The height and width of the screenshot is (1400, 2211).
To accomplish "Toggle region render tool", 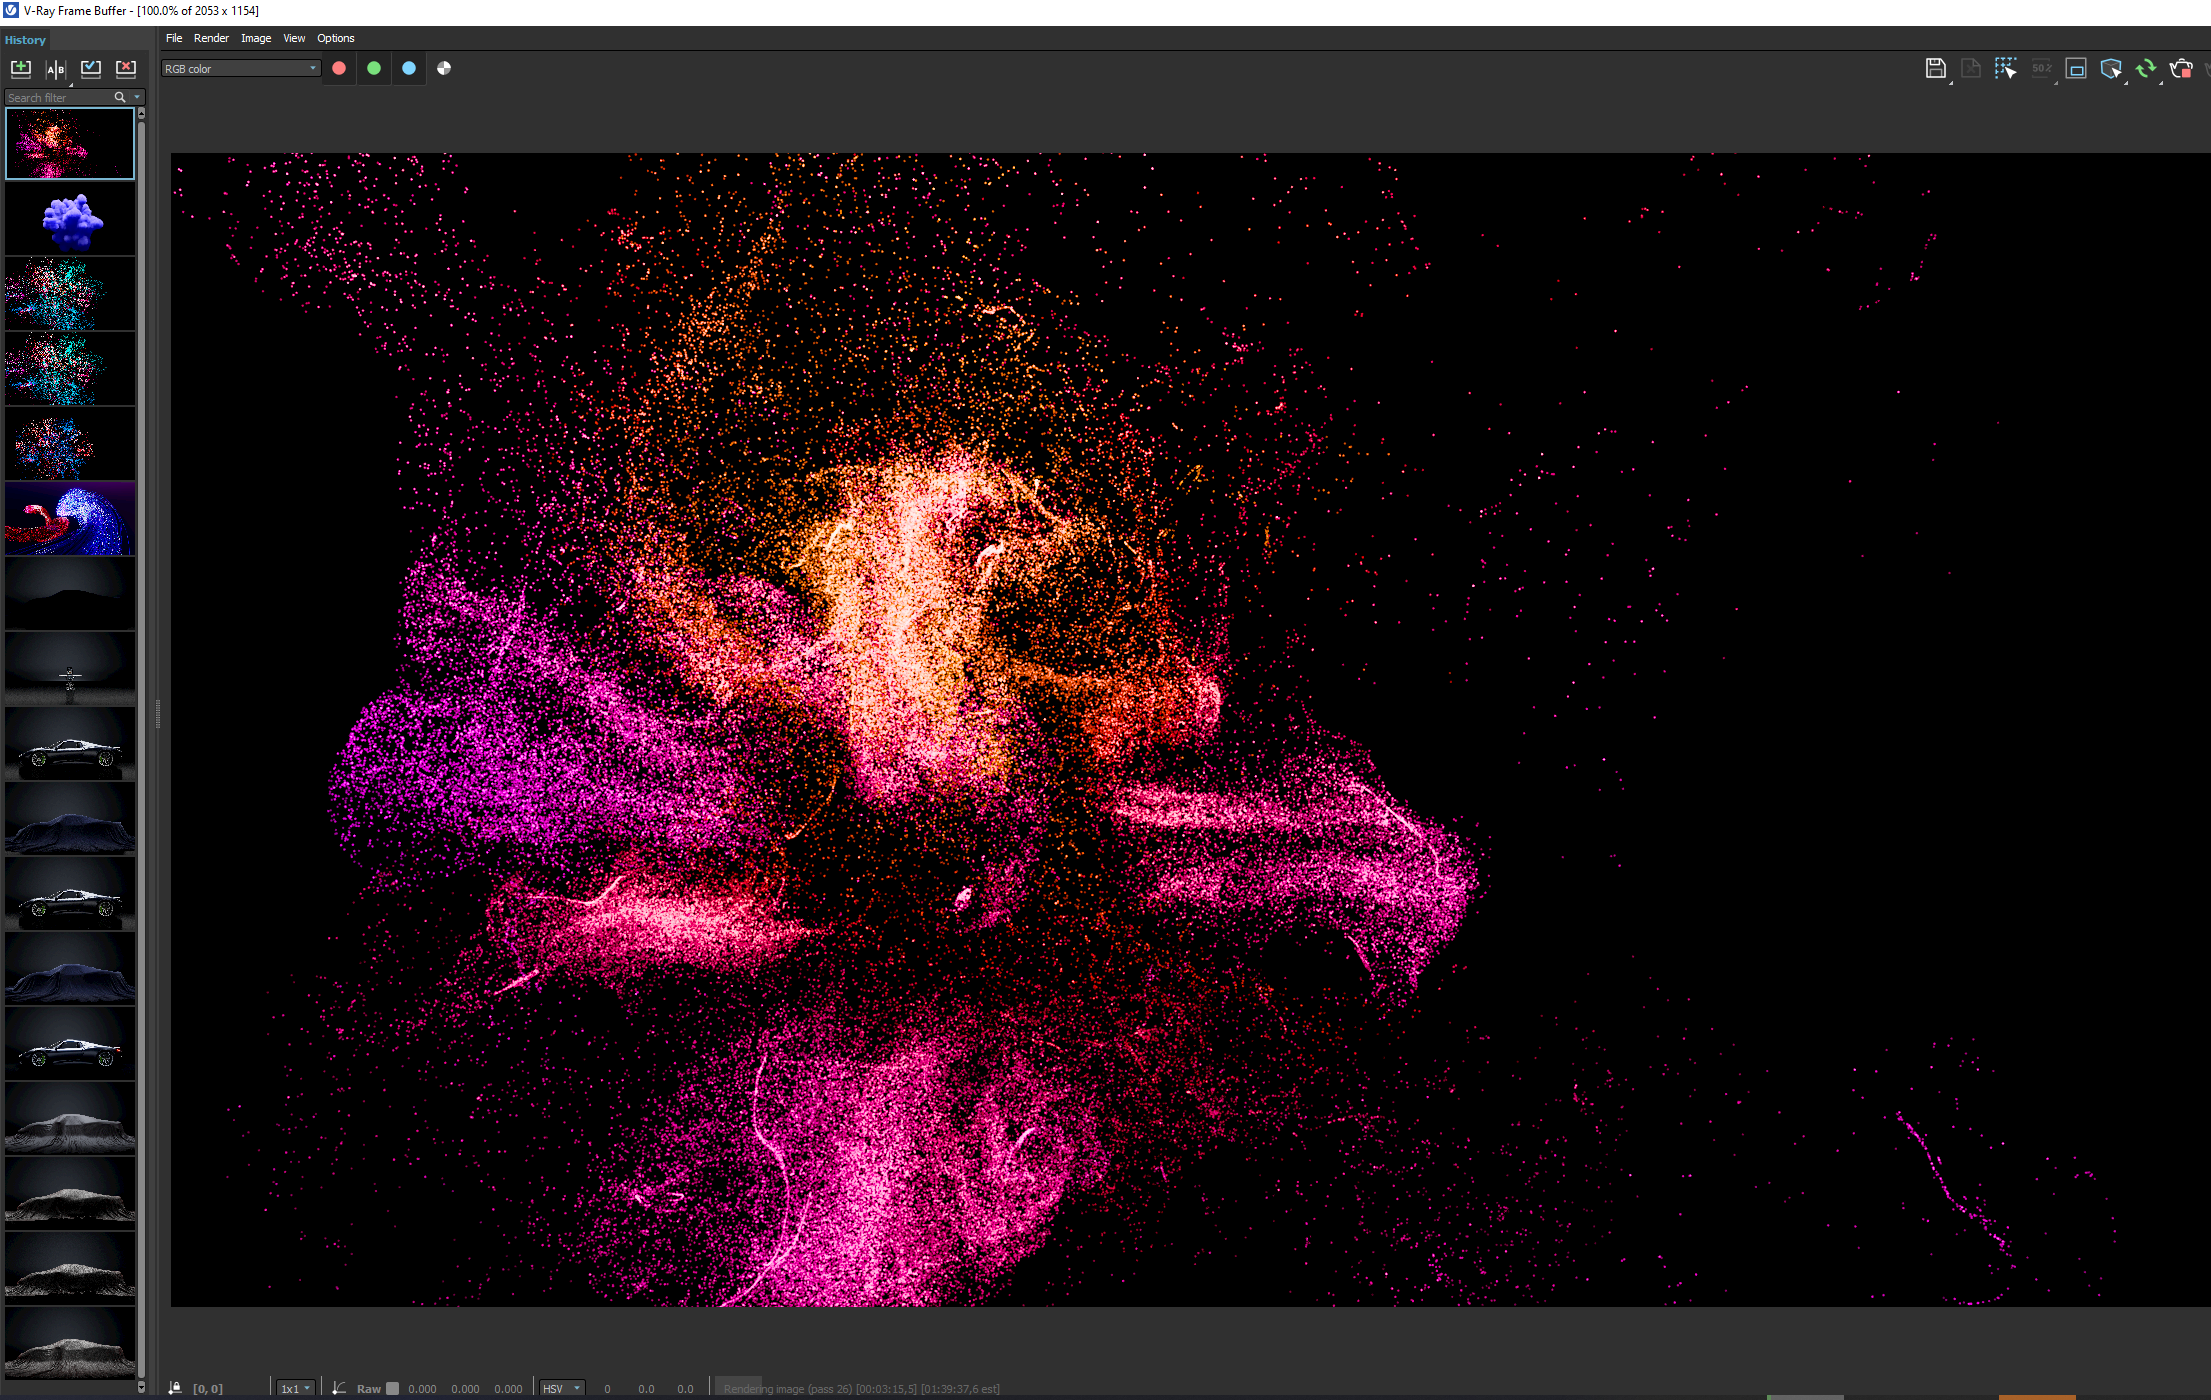I will pyautogui.click(x=2076, y=68).
